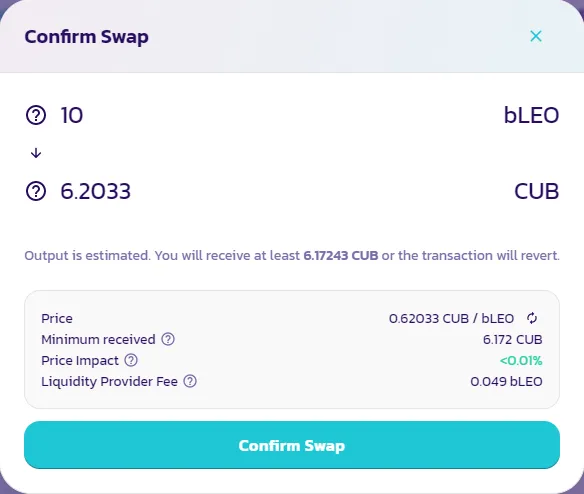Click the CUB token label
The width and height of the screenshot is (584, 494).
click(x=537, y=191)
